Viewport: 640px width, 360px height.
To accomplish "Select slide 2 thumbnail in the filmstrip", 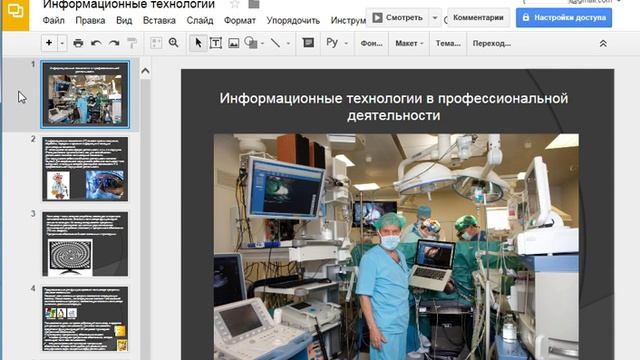I will pos(85,169).
